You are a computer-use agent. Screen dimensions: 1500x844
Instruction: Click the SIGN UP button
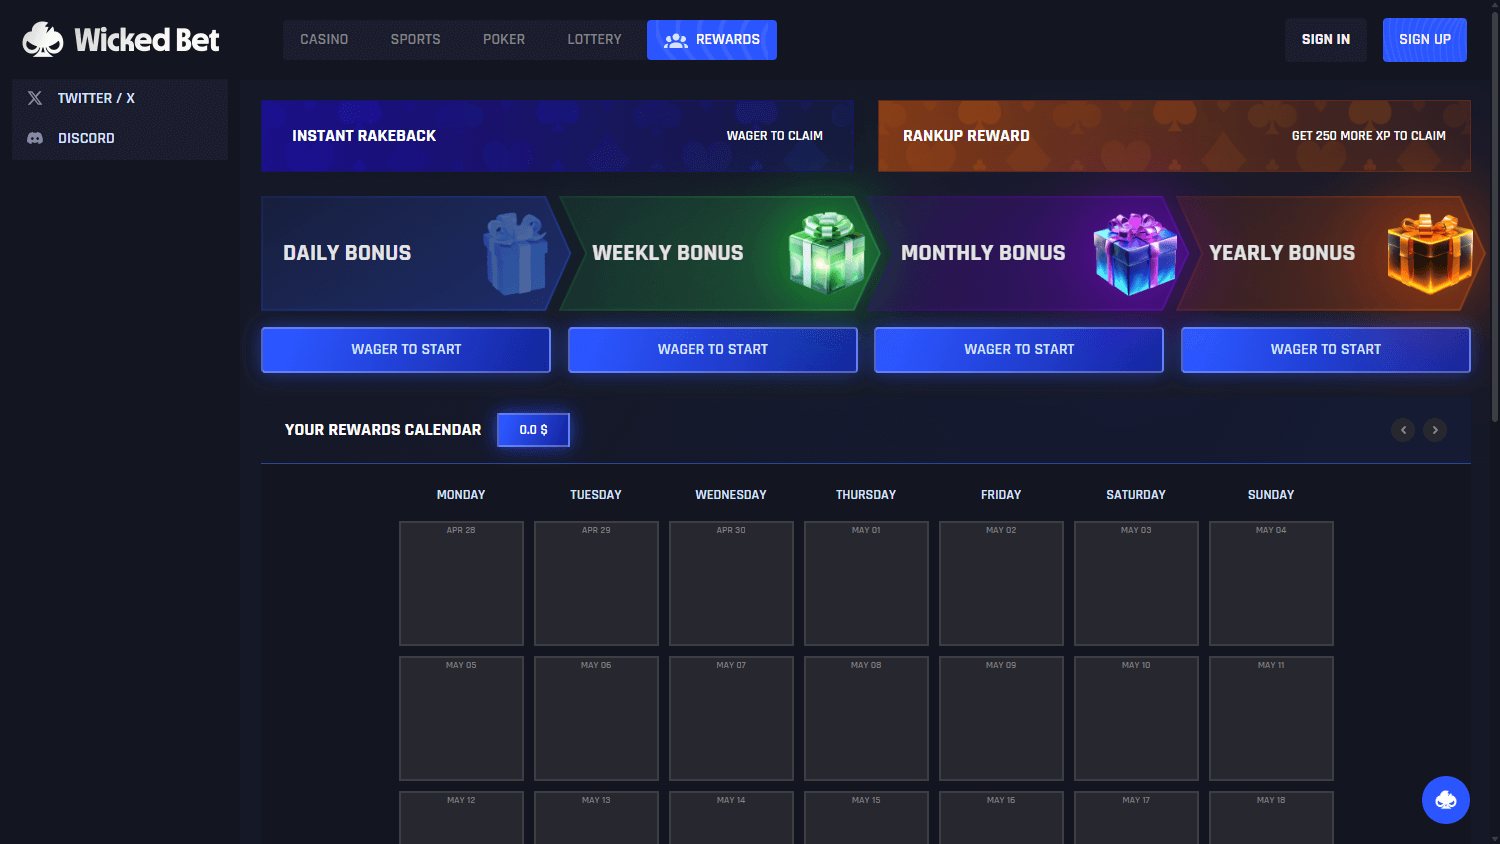(1424, 39)
